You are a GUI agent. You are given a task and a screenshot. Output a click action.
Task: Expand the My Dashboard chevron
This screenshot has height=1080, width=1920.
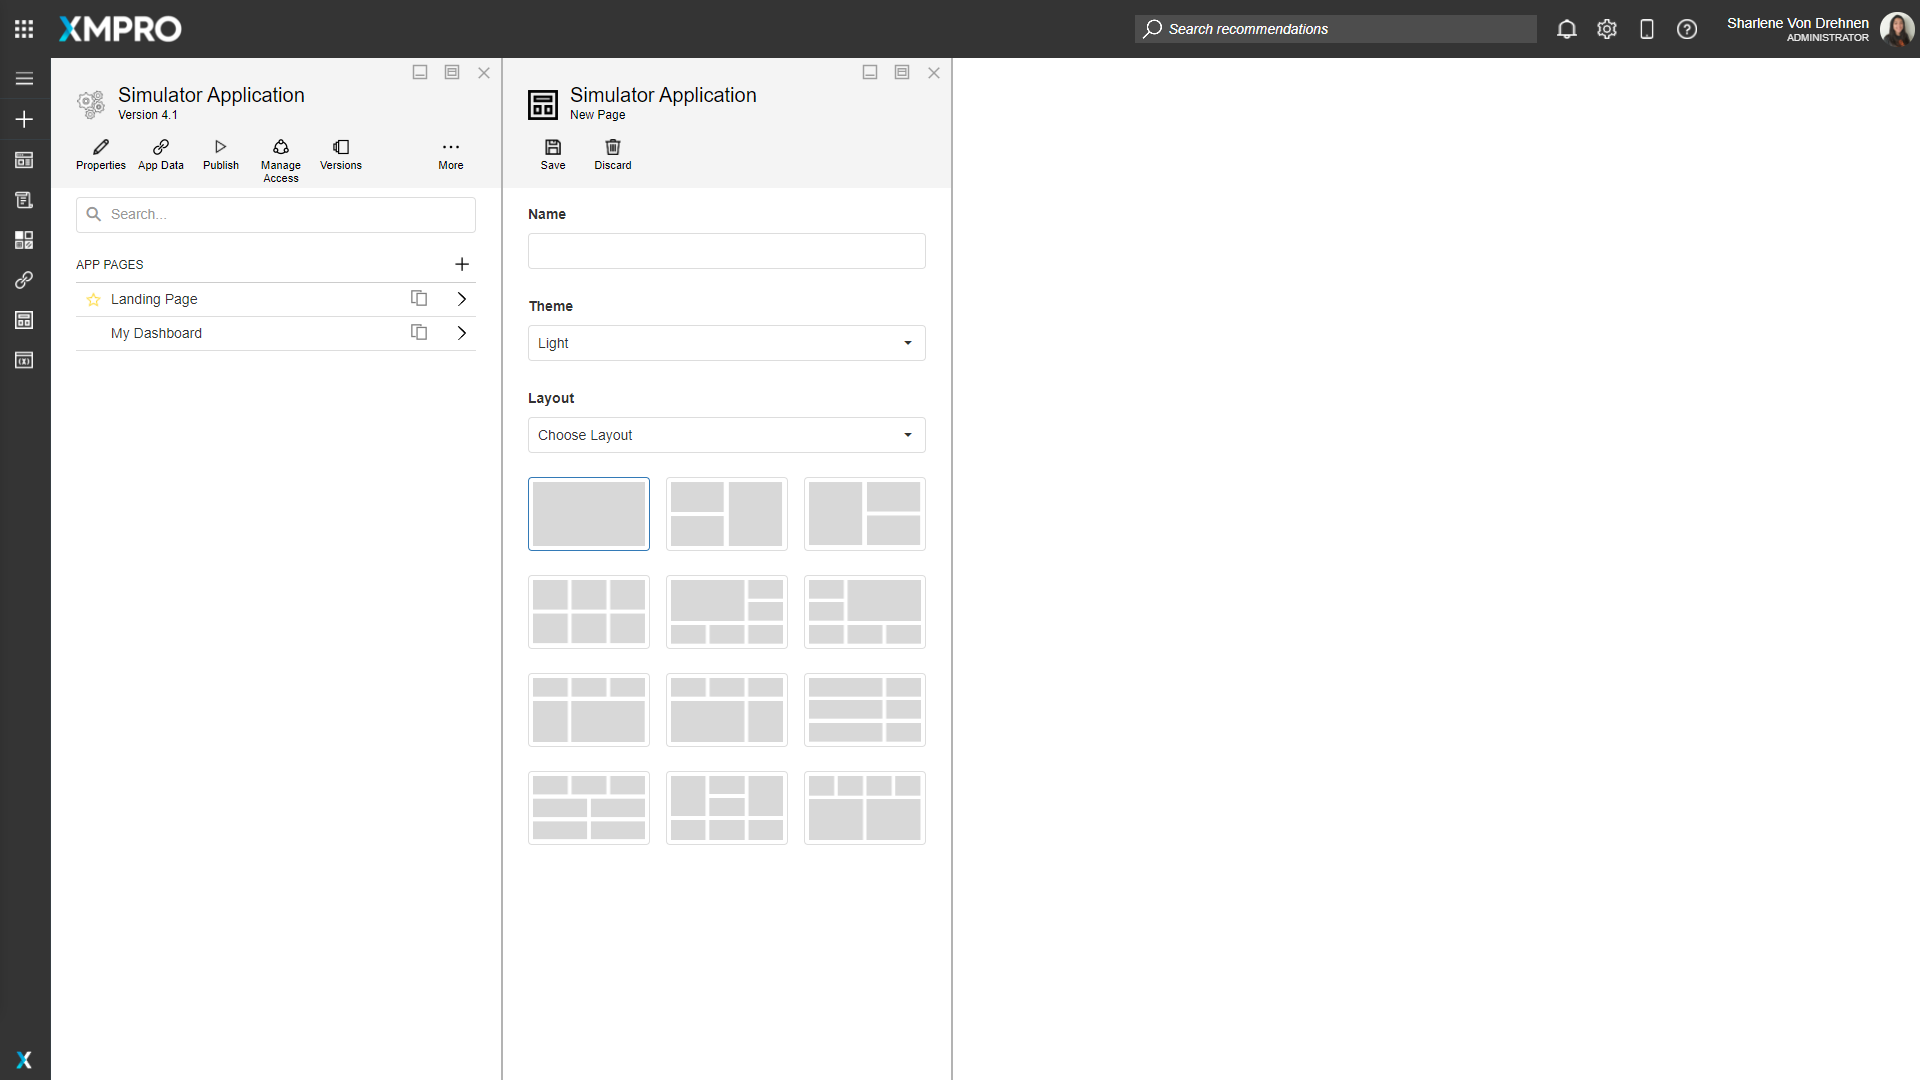[461, 332]
